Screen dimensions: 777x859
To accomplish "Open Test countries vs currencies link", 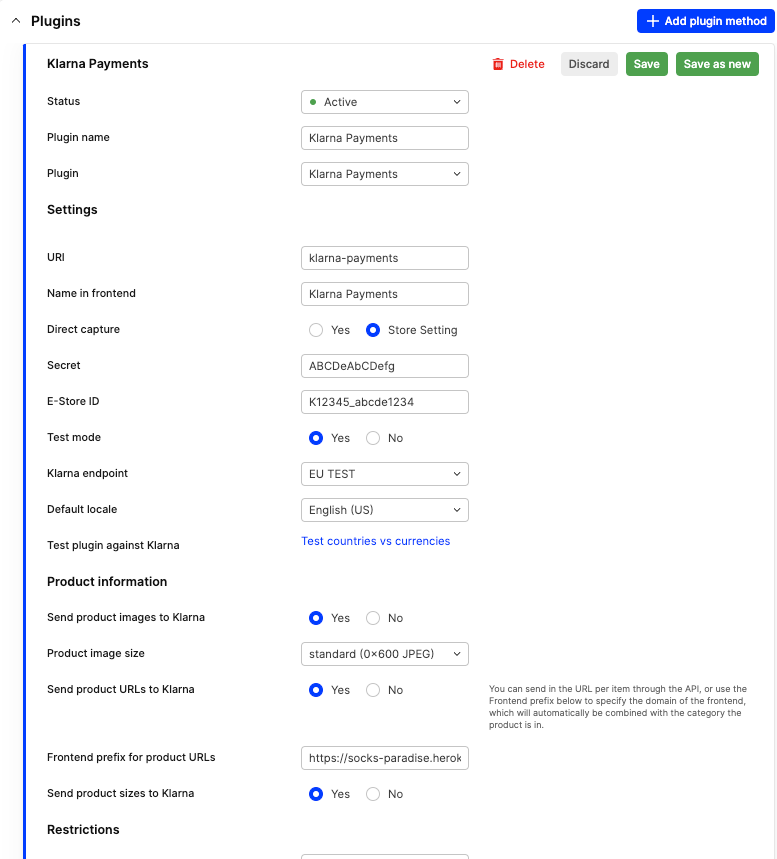I will (x=376, y=541).
